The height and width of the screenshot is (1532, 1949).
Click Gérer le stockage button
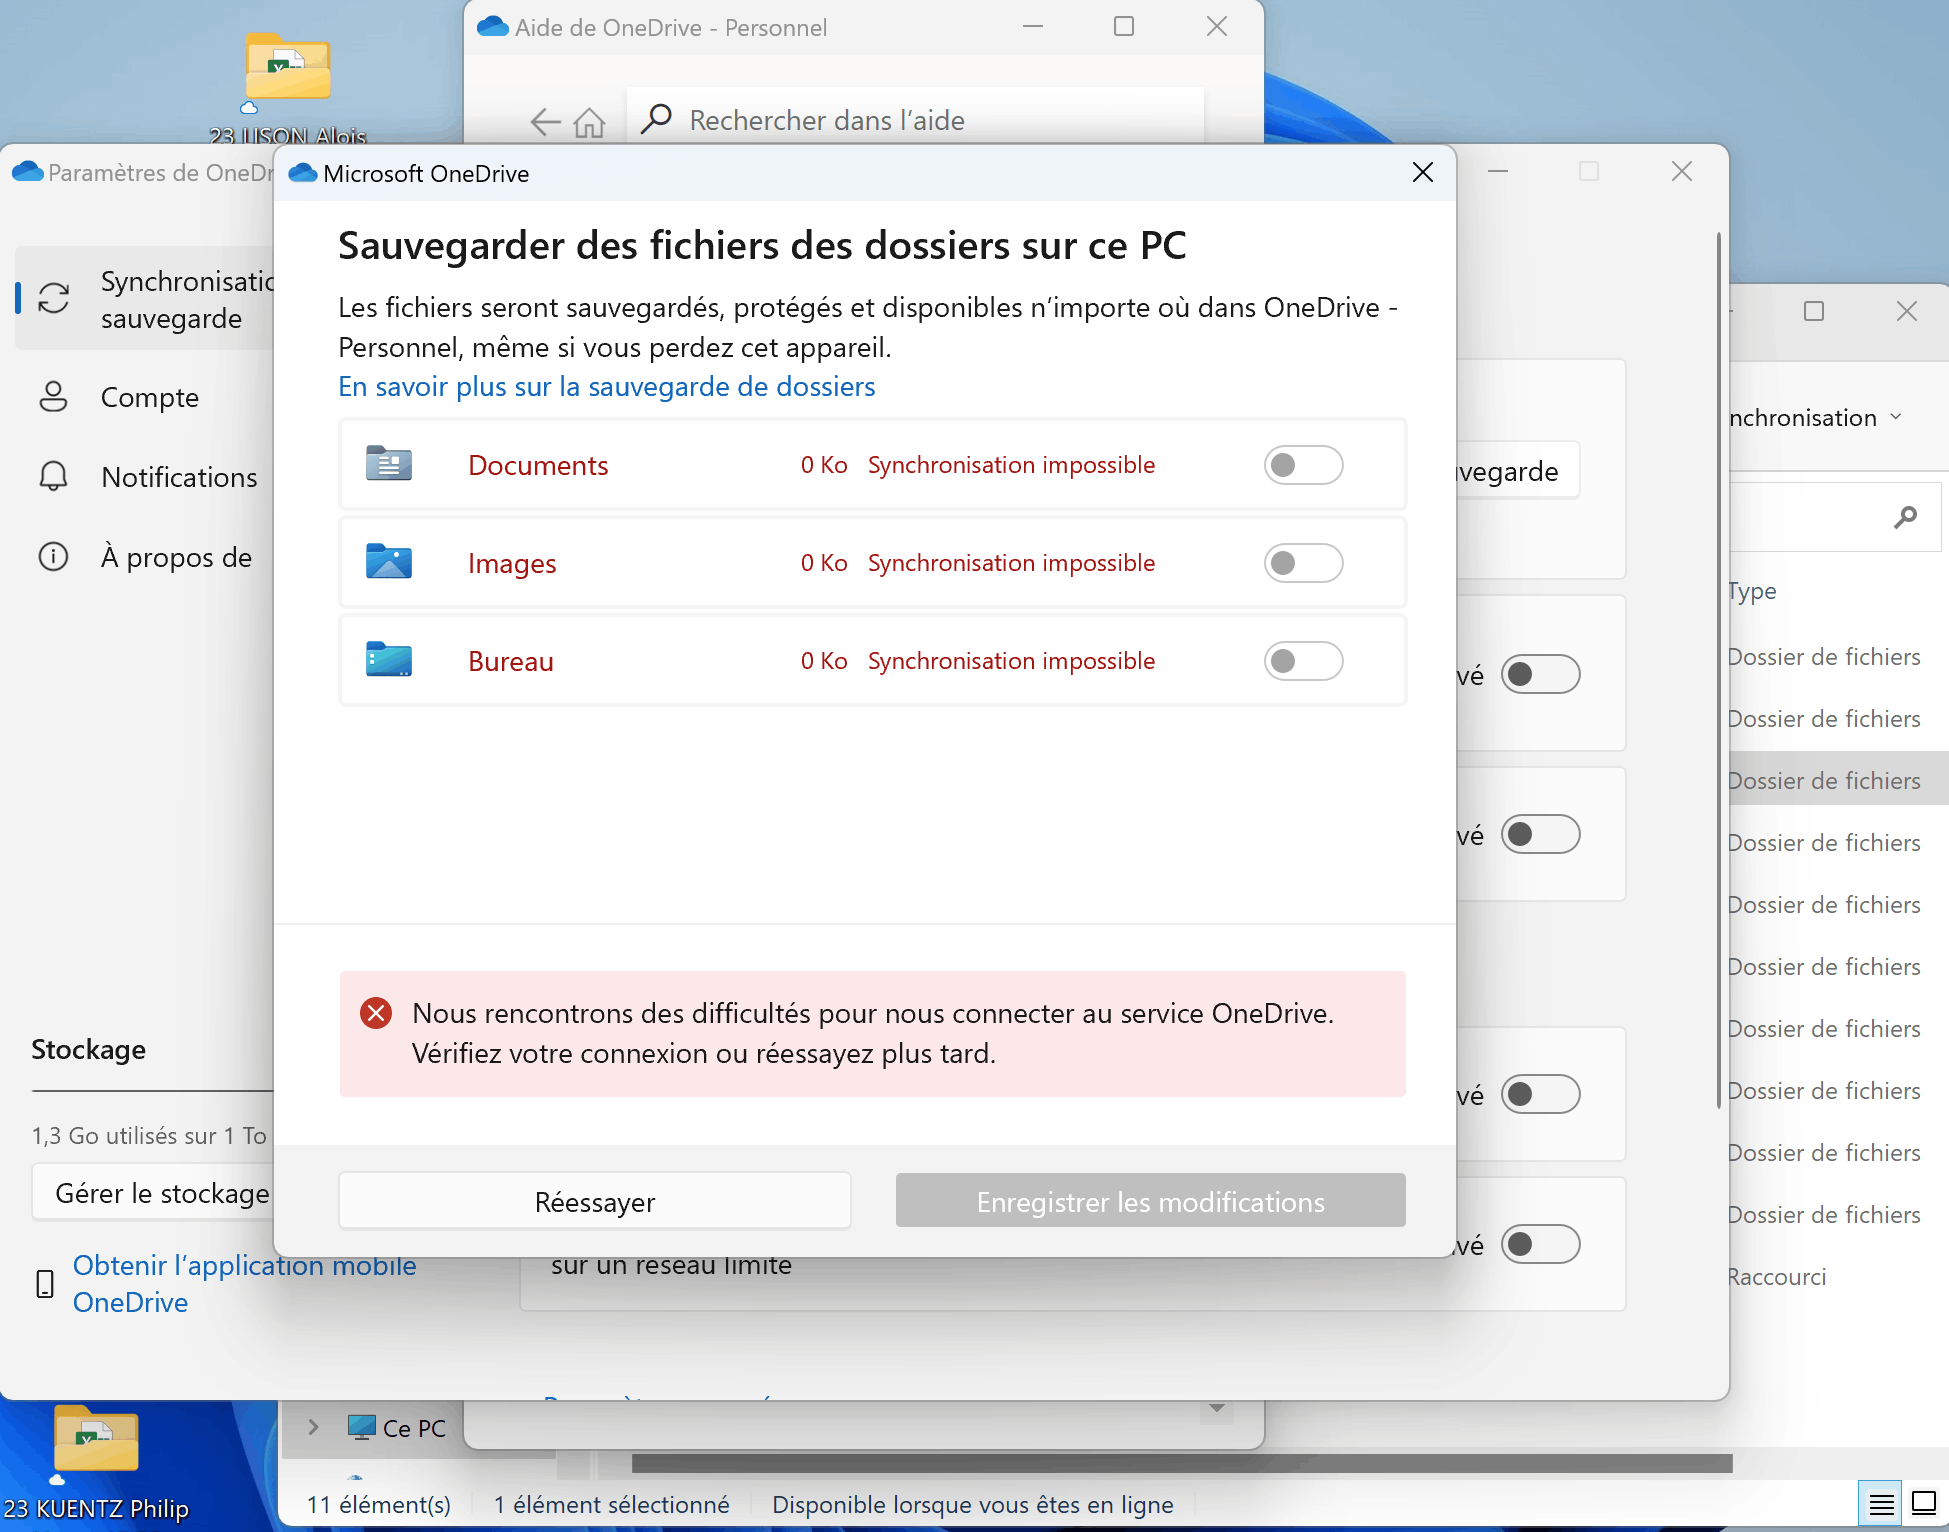(x=155, y=1193)
